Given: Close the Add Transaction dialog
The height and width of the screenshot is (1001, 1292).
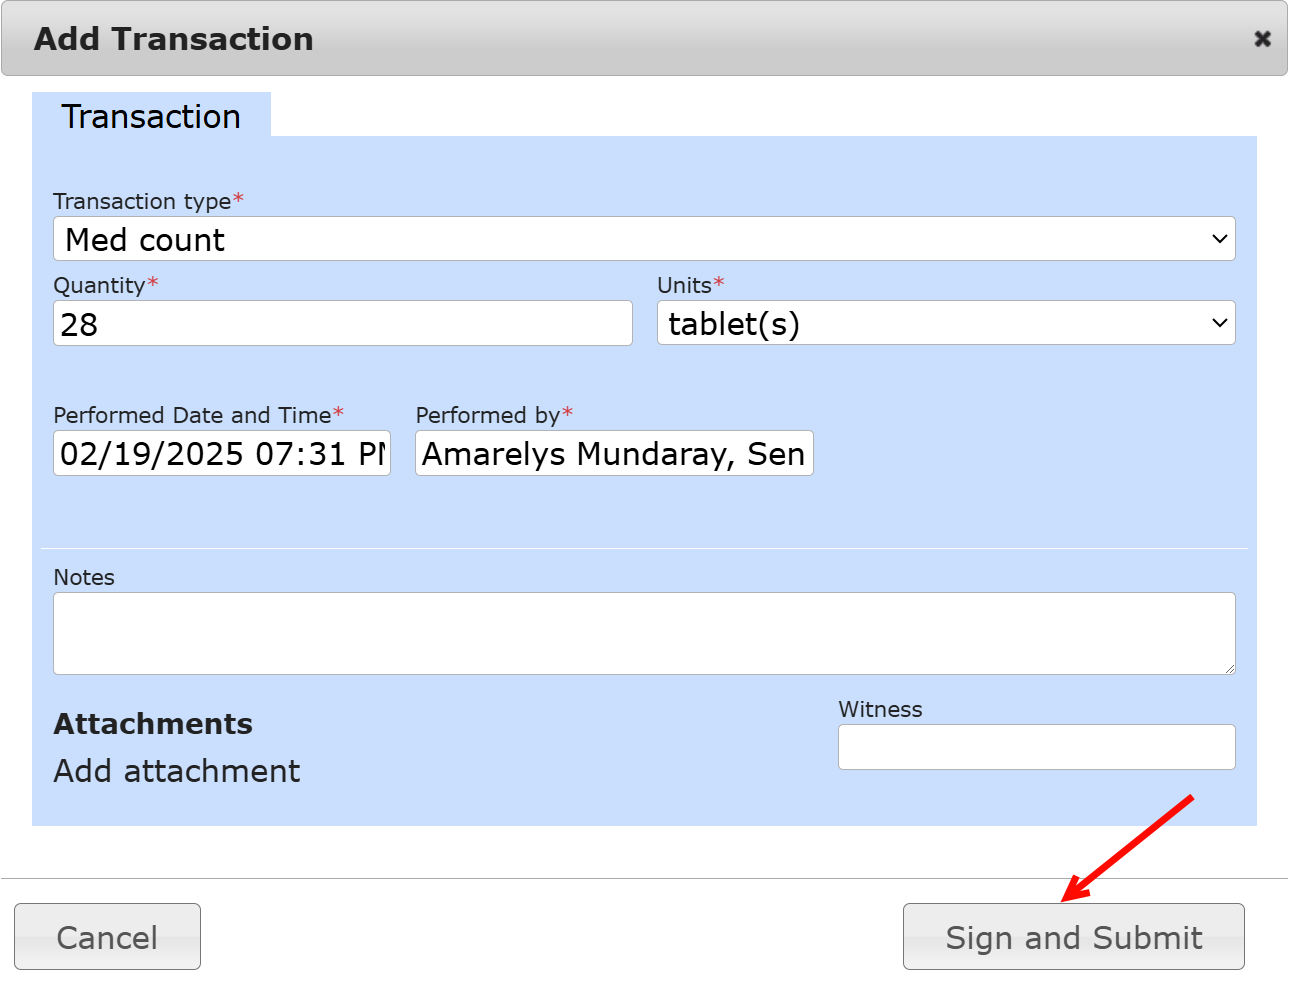Looking at the screenshot, I should [1262, 39].
